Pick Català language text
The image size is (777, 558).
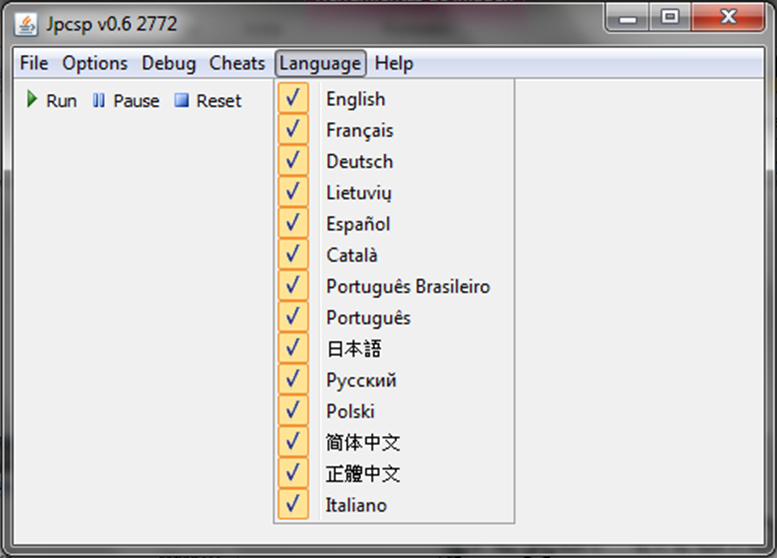pos(352,255)
